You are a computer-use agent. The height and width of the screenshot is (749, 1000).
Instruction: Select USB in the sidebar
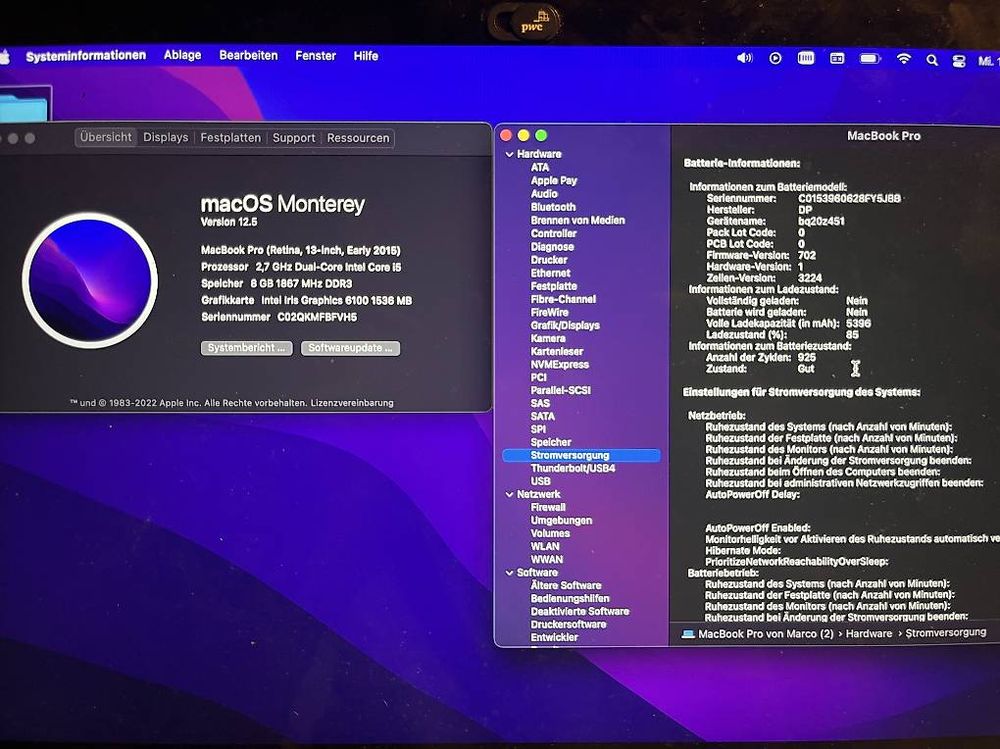[x=540, y=482]
